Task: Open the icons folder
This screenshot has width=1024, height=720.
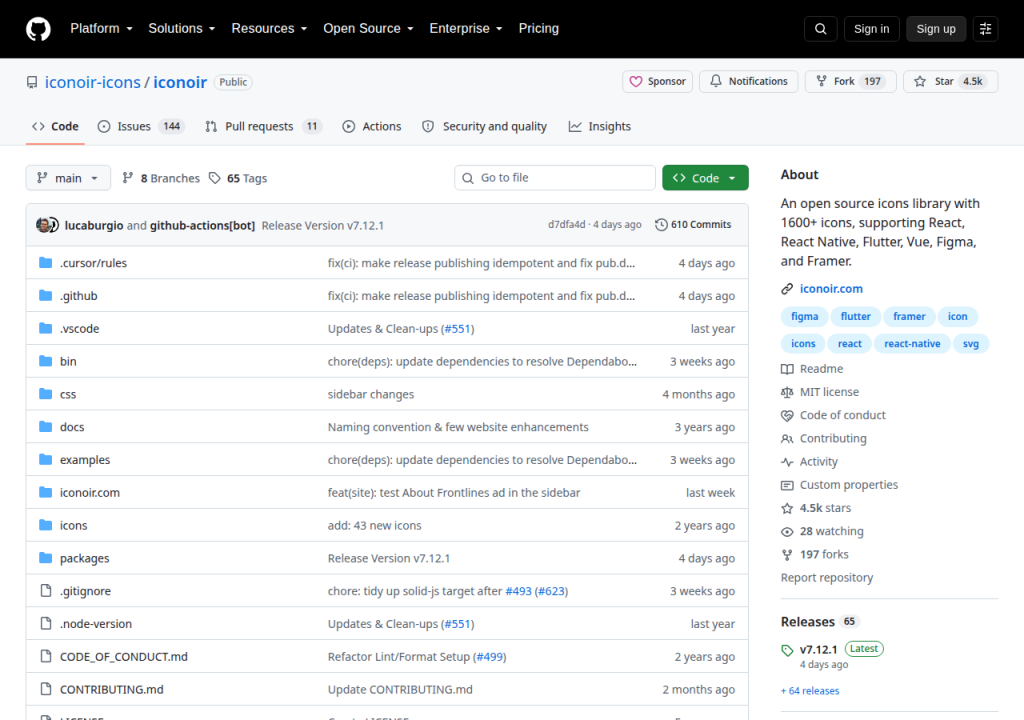Action: 73,525
